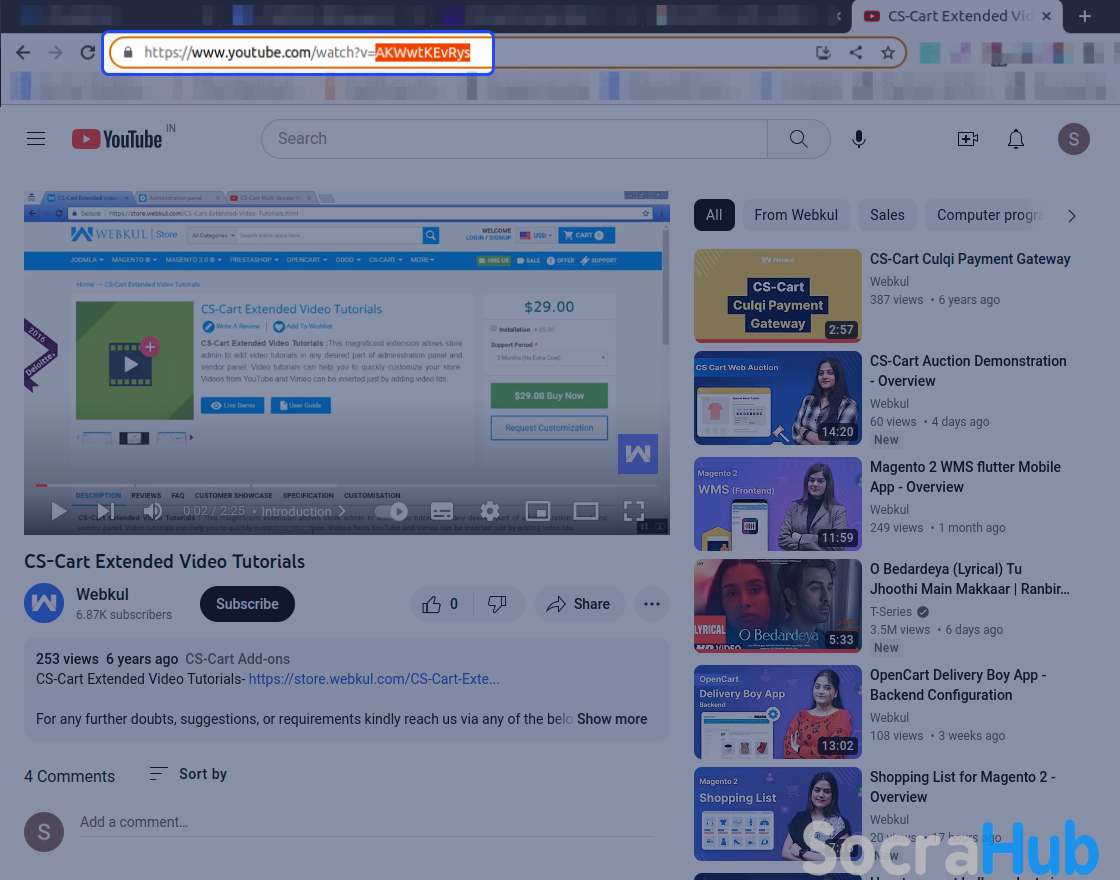
Task: Select the Sales filter chip
Action: [x=887, y=215]
